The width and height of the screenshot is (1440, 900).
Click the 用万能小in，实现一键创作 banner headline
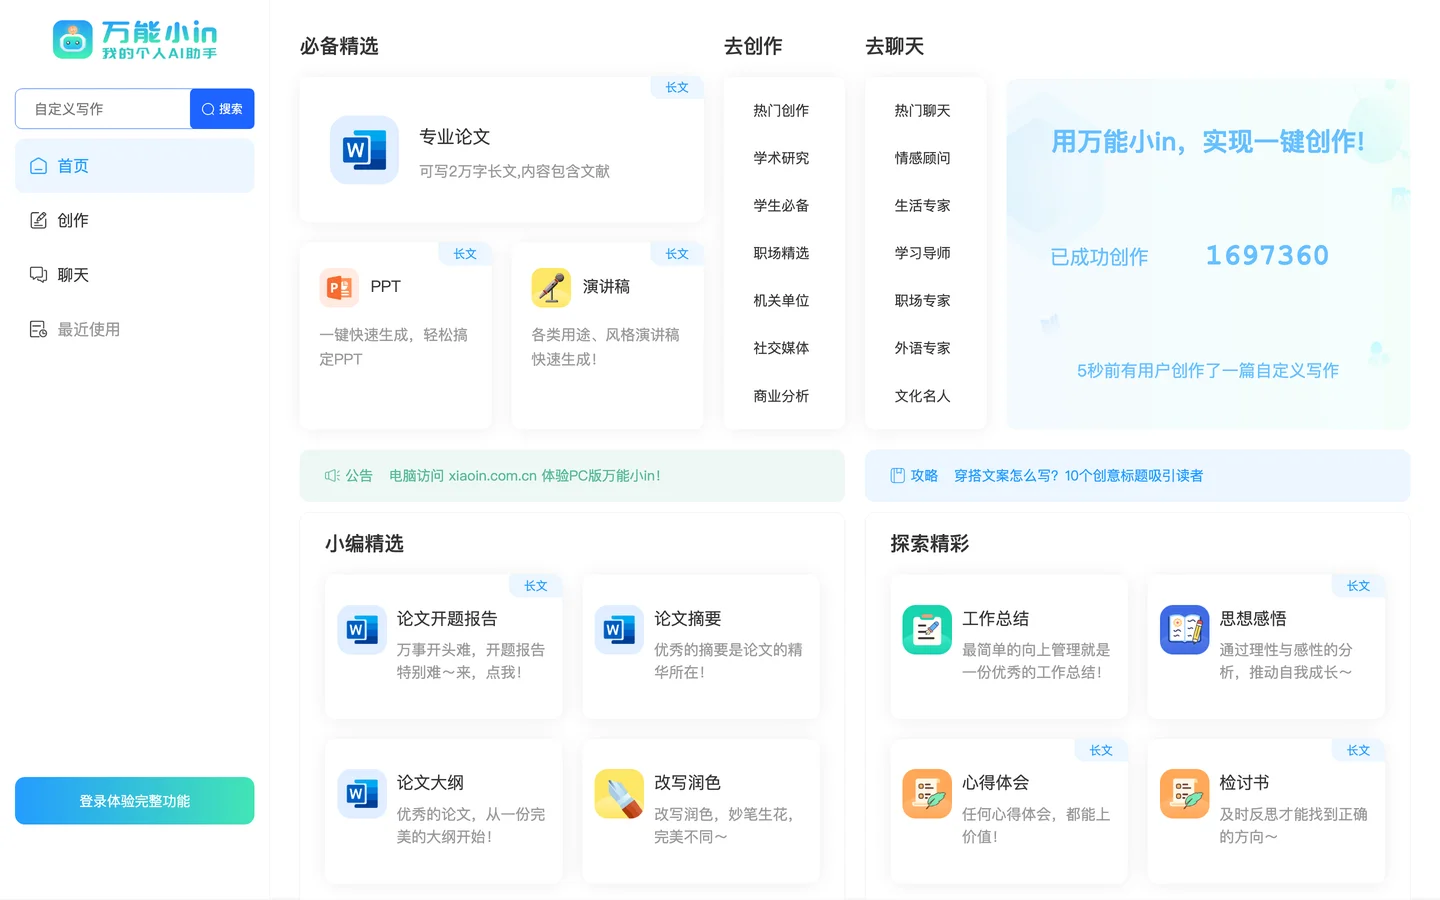[x=1208, y=142]
